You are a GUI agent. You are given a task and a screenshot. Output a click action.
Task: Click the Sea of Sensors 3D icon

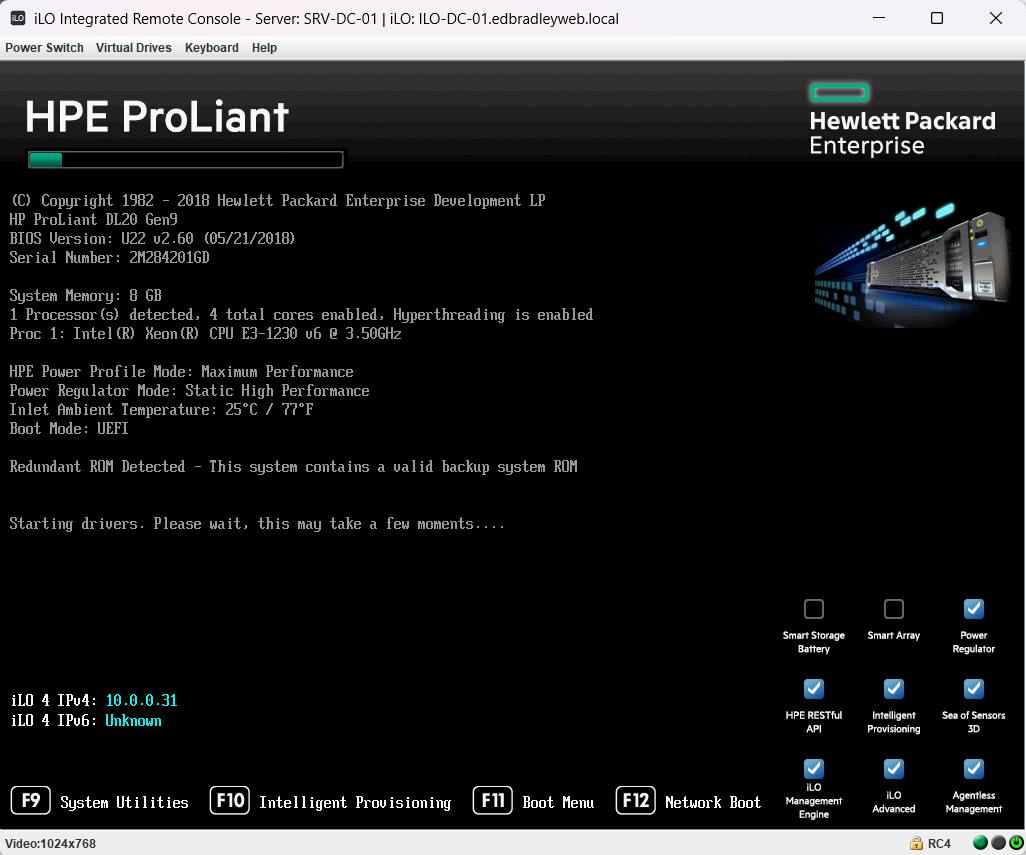[973, 688]
